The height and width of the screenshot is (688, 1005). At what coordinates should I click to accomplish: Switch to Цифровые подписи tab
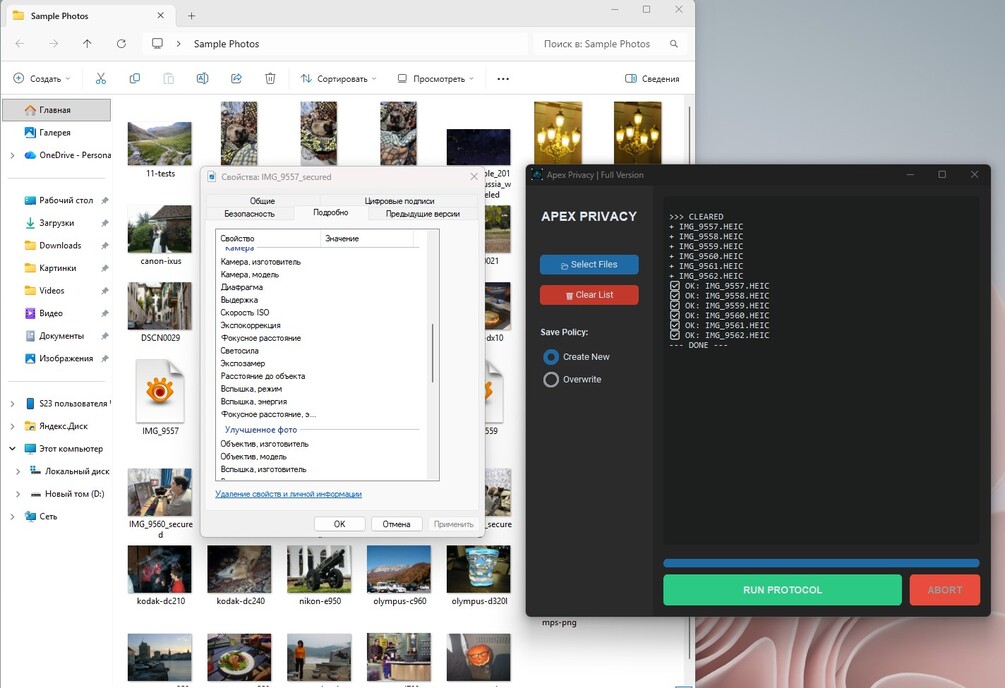coord(399,201)
